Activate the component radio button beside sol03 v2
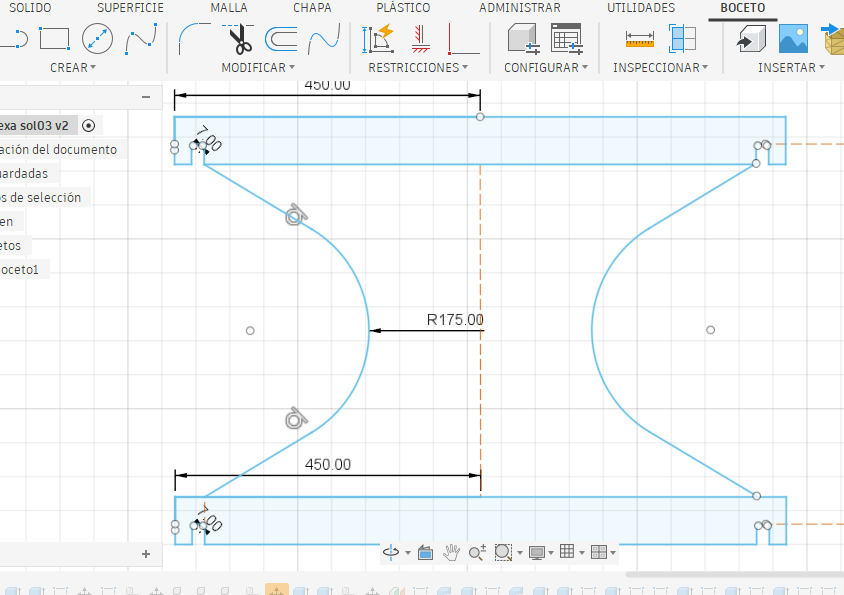The image size is (844, 595). (88, 125)
